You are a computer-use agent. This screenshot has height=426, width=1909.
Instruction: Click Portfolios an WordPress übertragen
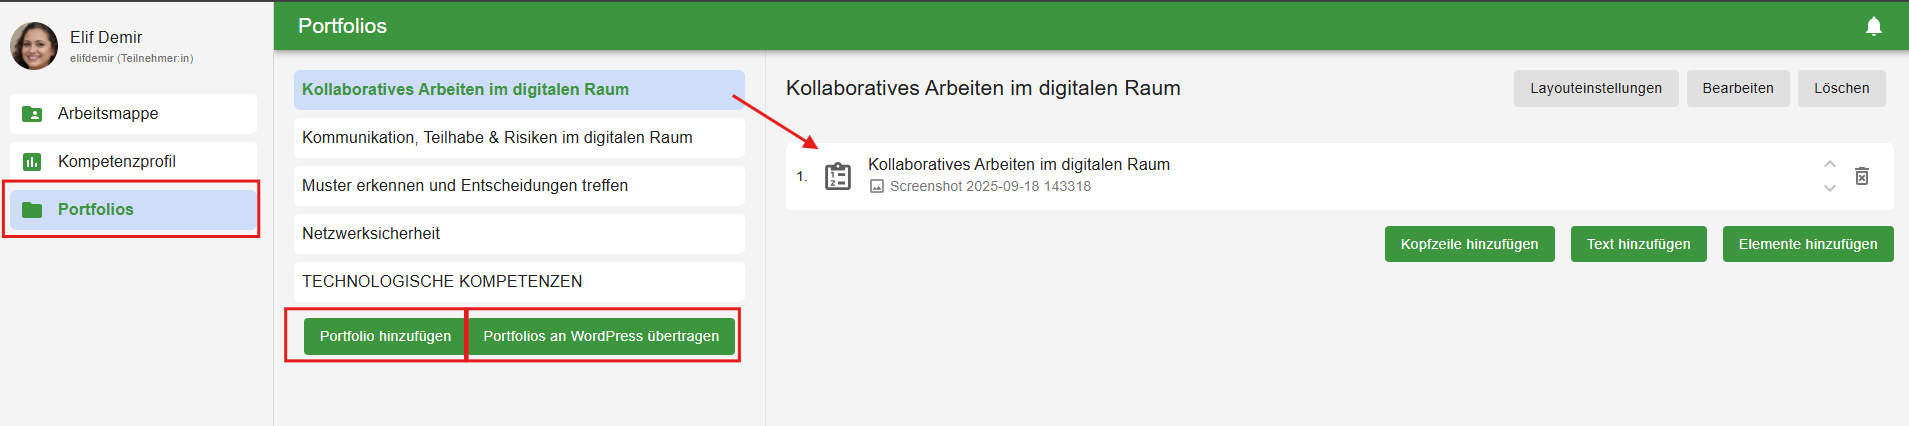[x=601, y=336]
